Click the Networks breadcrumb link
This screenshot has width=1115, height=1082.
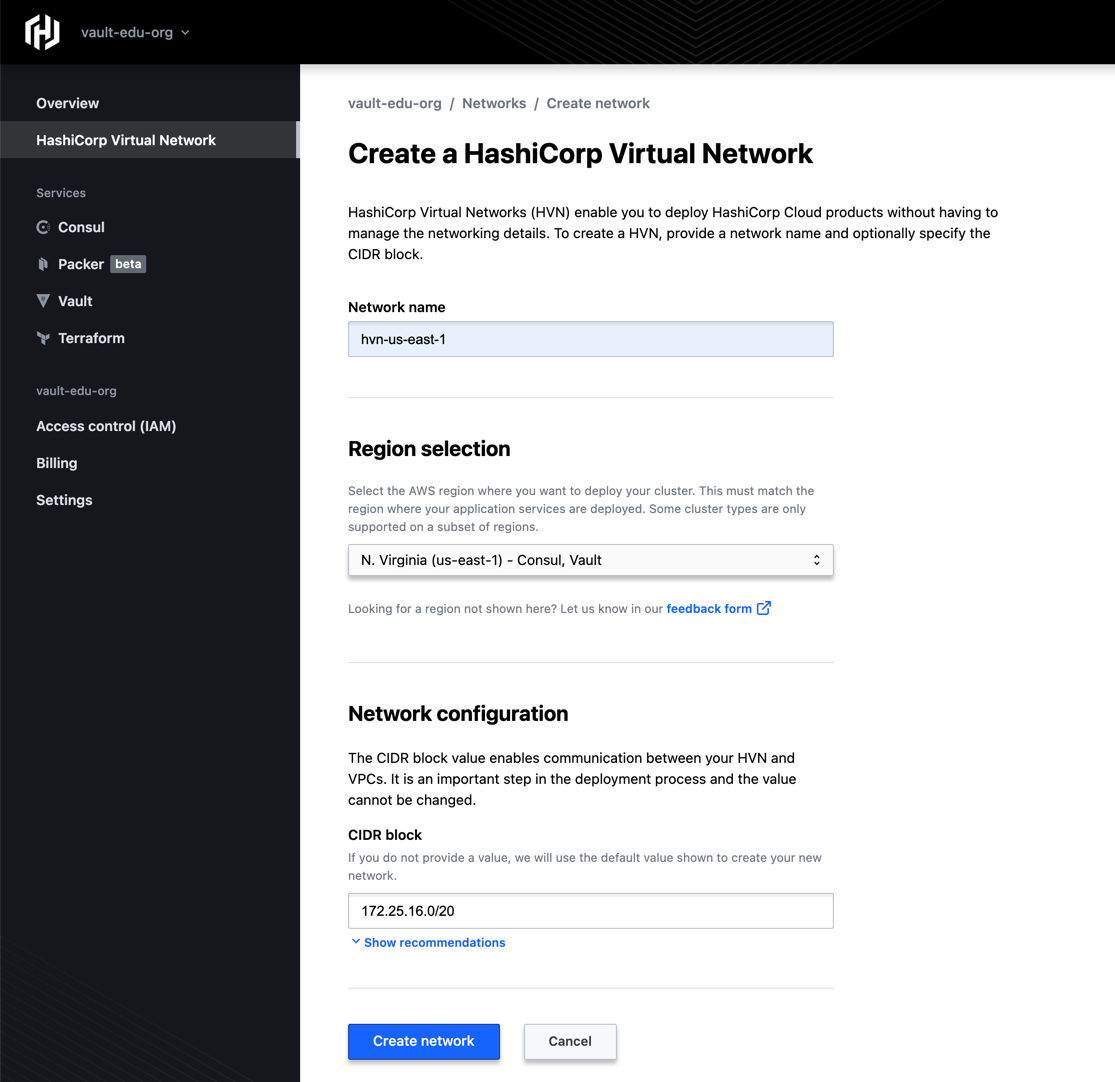tap(494, 103)
